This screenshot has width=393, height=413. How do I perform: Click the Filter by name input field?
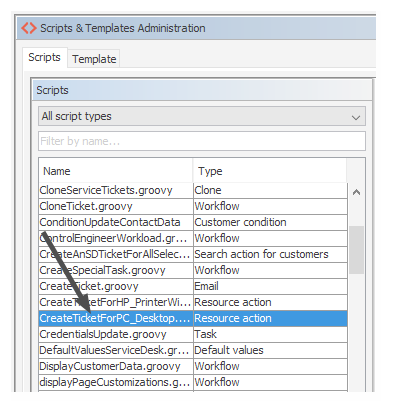tap(202, 141)
